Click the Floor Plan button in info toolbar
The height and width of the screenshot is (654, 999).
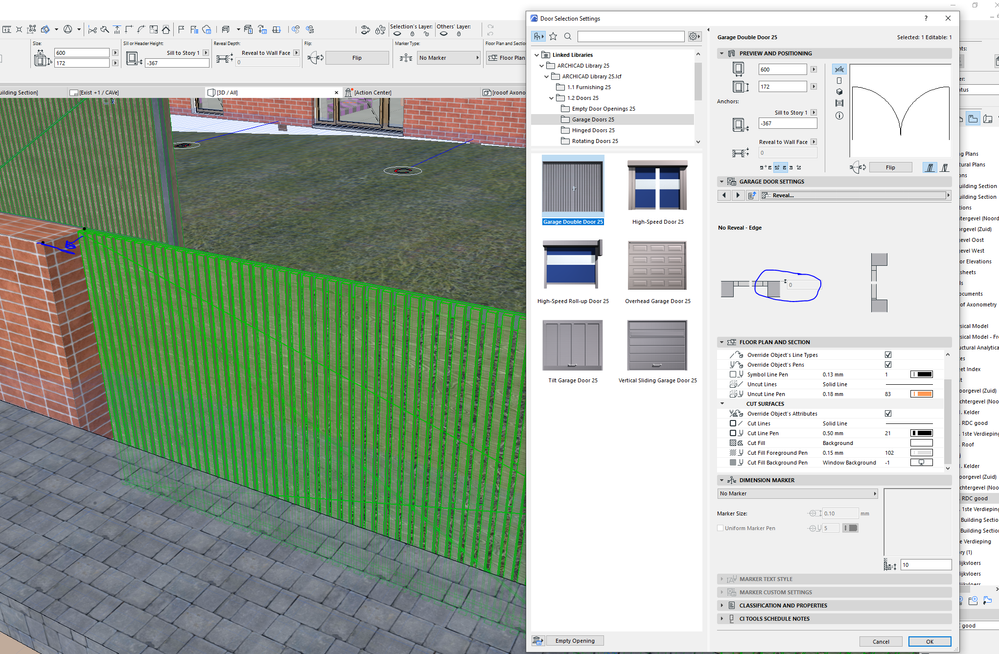click(x=507, y=58)
